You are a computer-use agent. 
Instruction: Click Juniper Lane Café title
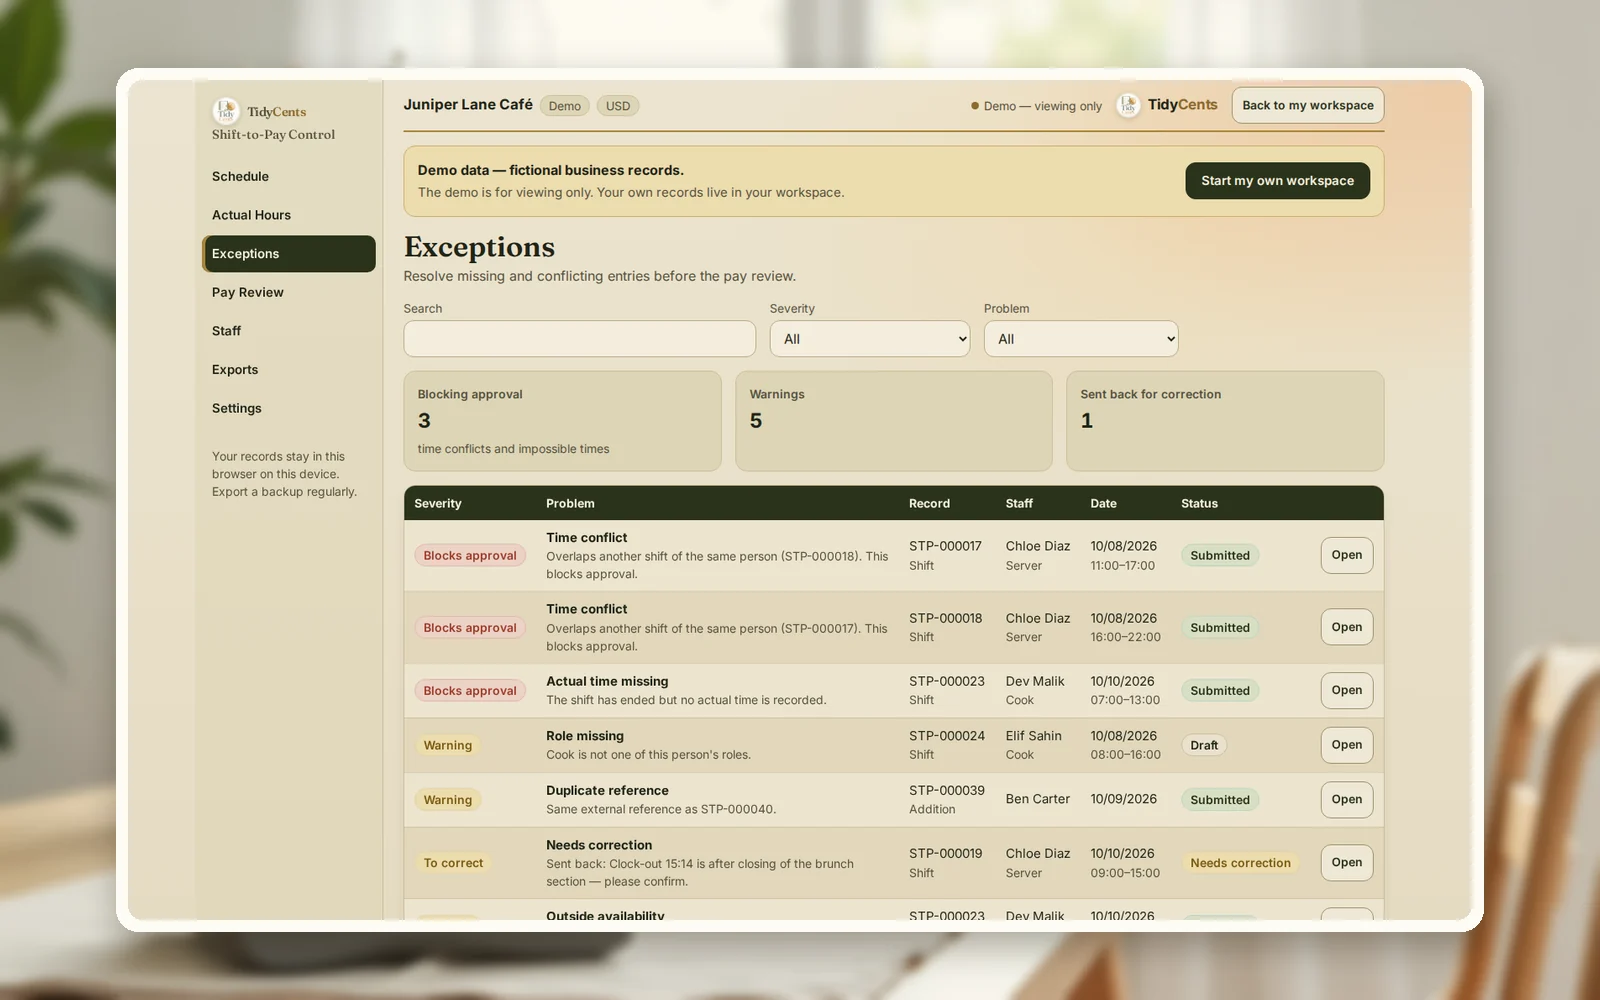(x=468, y=104)
